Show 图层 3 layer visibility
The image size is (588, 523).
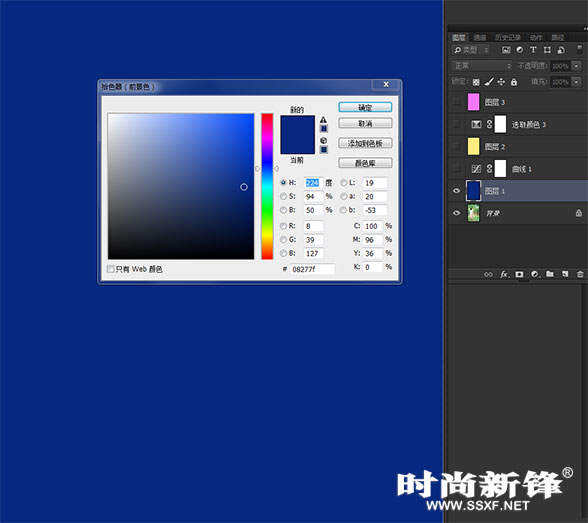pyautogui.click(x=456, y=102)
